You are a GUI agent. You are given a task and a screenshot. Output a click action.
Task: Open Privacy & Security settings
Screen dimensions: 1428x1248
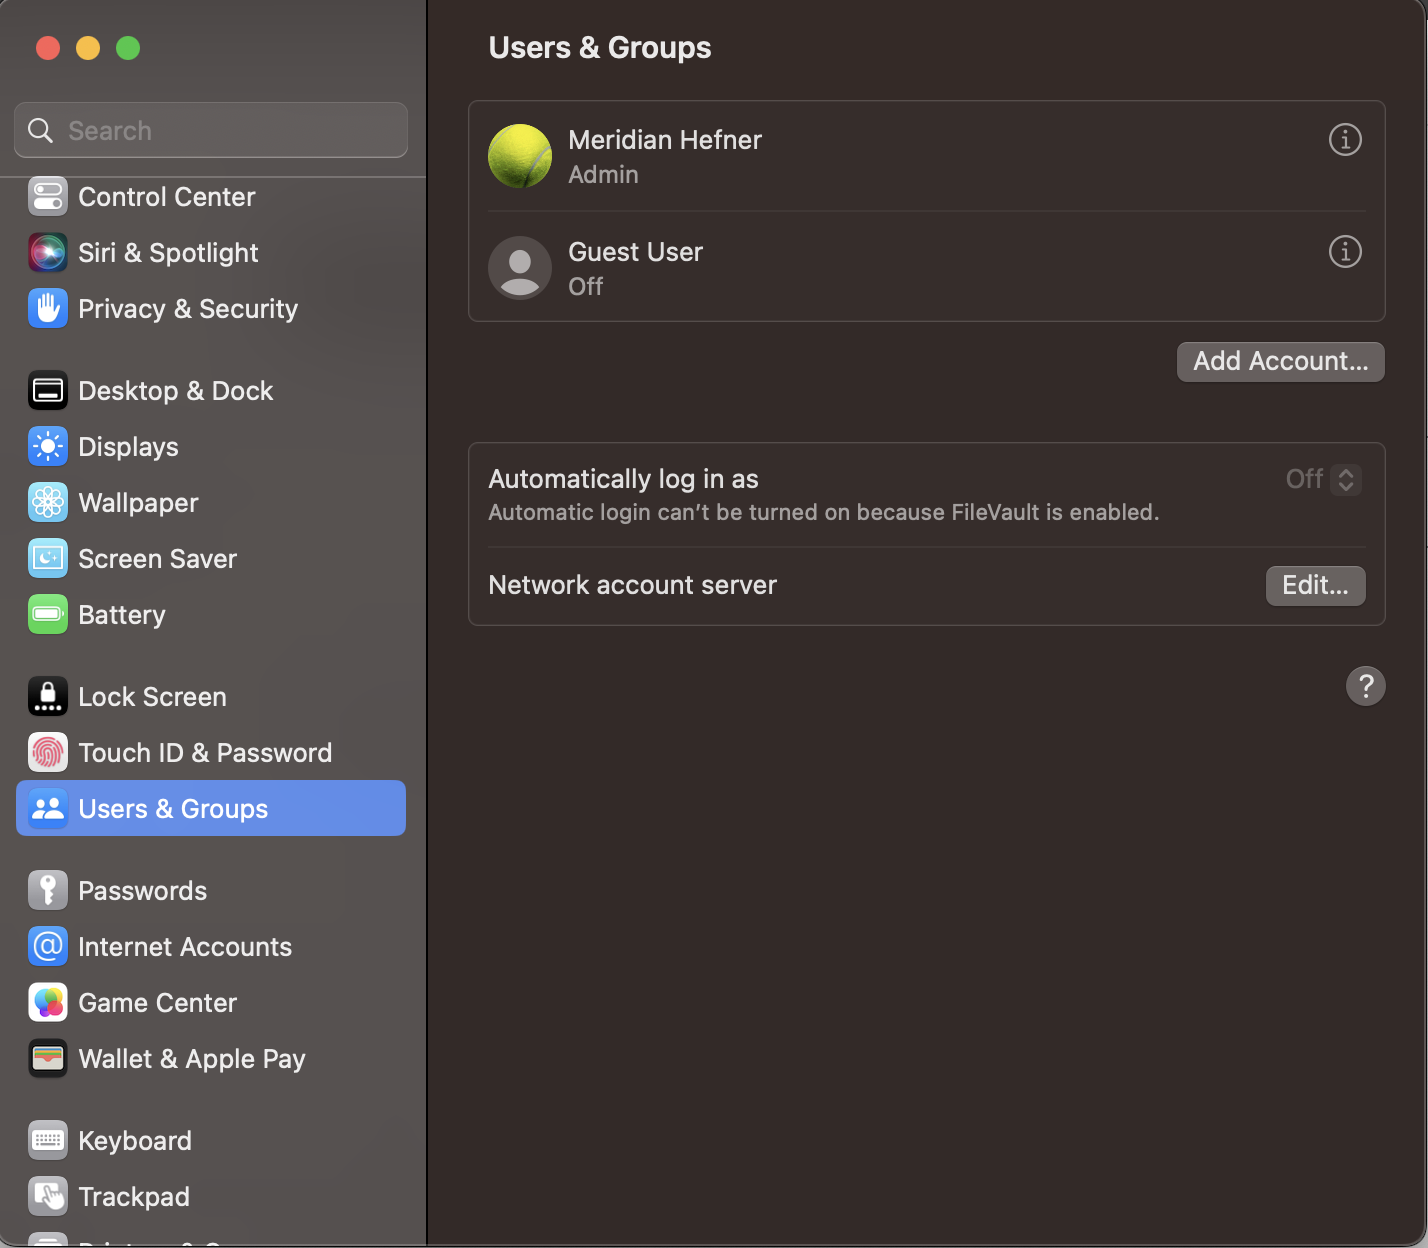[187, 308]
